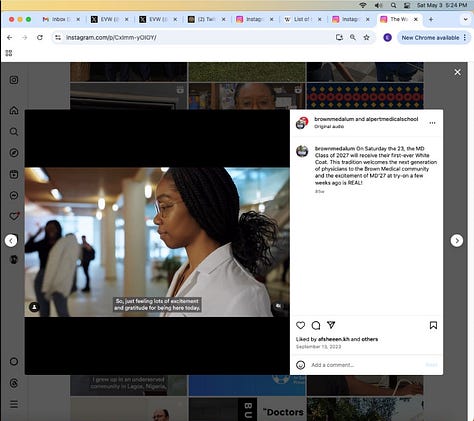Image resolution: width=474 pixels, height=421 pixels.
Task: Switch to the first X EVW tab
Action: point(110,19)
